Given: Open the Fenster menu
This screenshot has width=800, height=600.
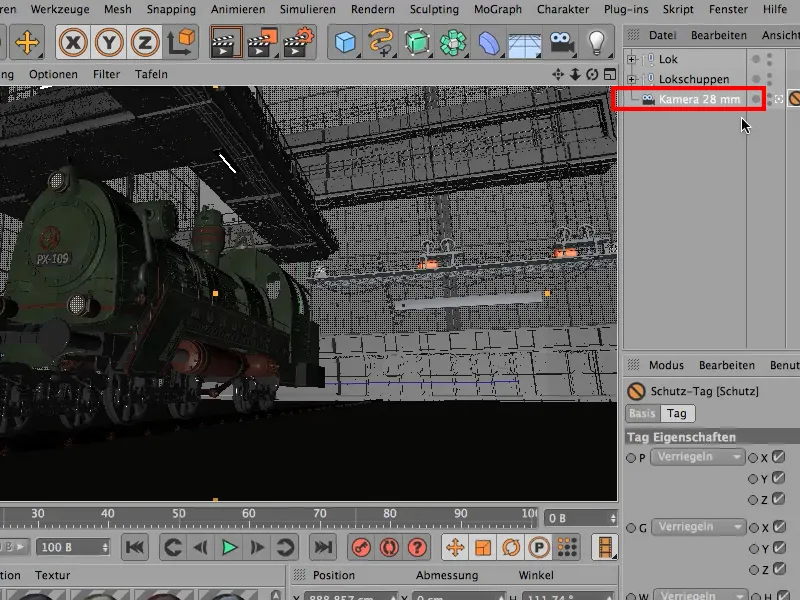Looking at the screenshot, I should [728, 9].
